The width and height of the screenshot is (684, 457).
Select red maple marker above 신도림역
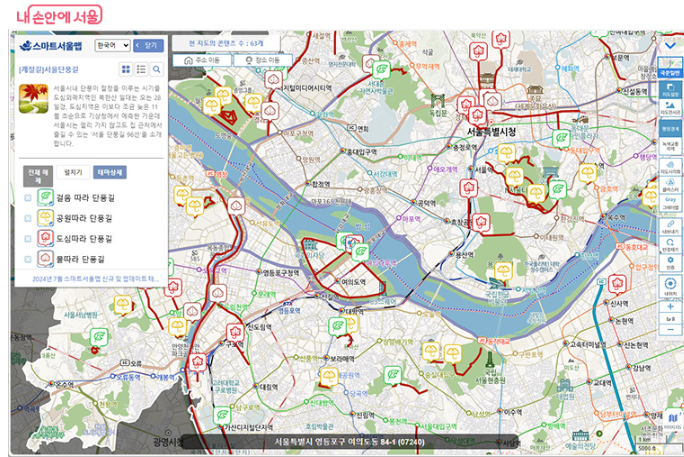(x=235, y=333)
